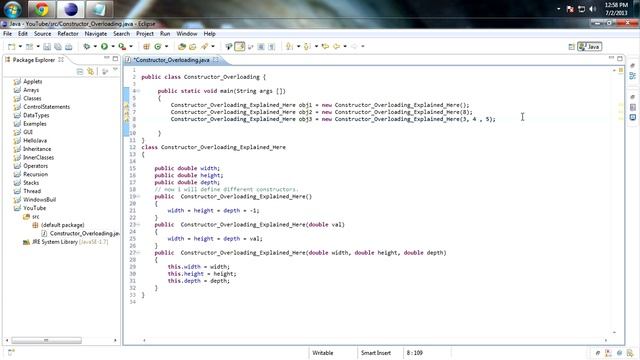
Task: Start debugging with the Debug bug icon
Action: (x=87, y=47)
